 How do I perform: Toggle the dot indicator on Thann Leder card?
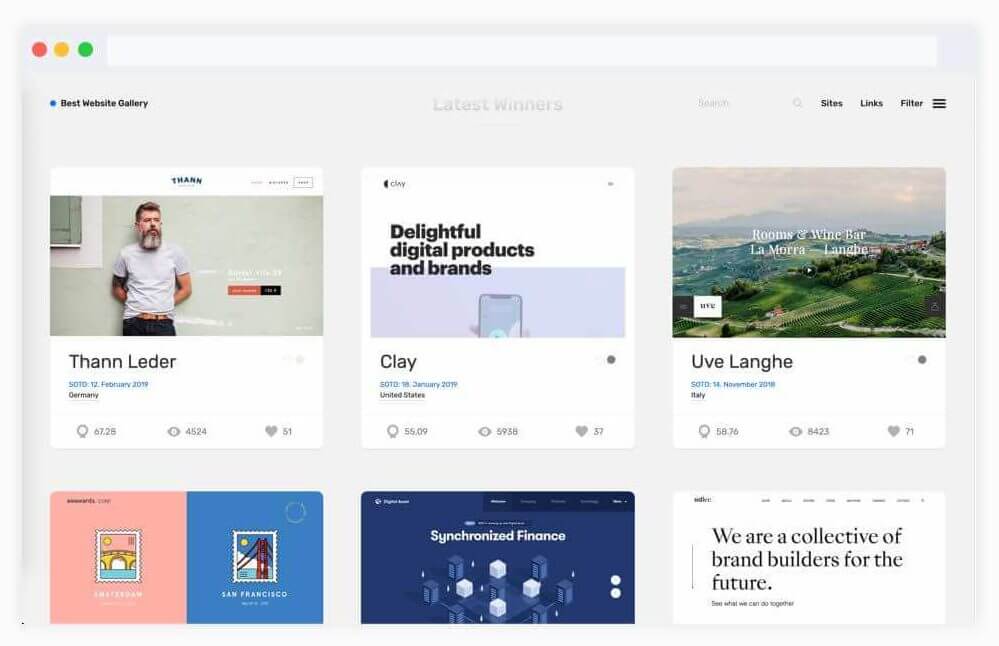(299, 360)
